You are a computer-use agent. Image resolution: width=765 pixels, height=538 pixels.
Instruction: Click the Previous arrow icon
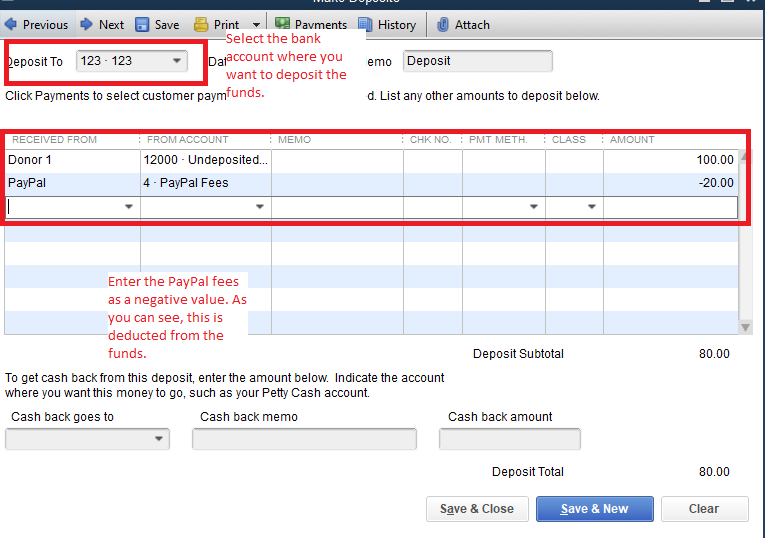(x=11, y=24)
